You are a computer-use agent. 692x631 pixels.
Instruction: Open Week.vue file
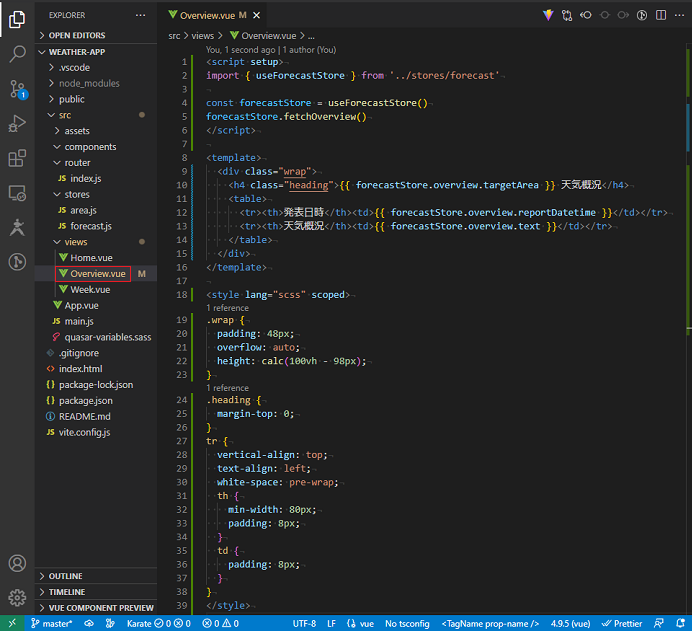tap(96, 290)
